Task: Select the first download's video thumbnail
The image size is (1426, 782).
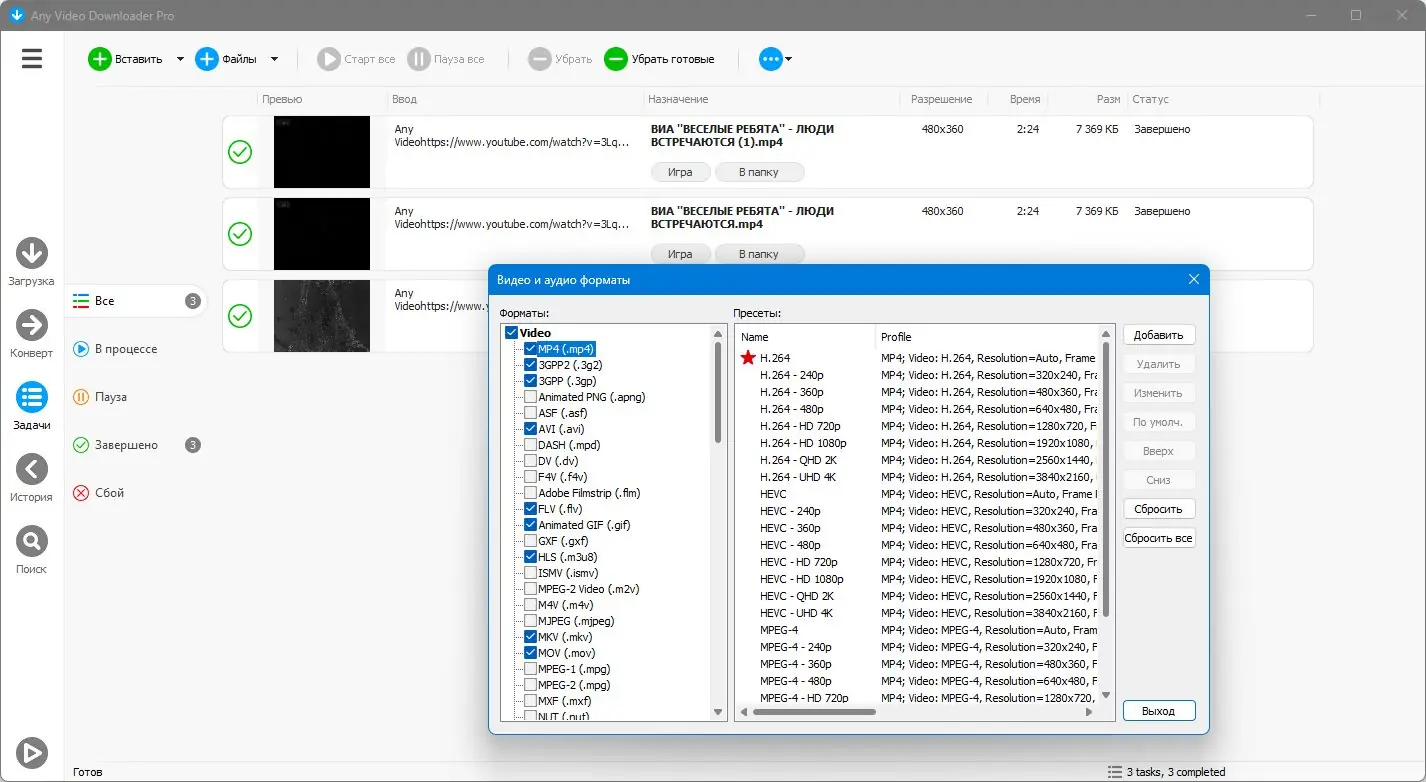Action: (x=322, y=152)
